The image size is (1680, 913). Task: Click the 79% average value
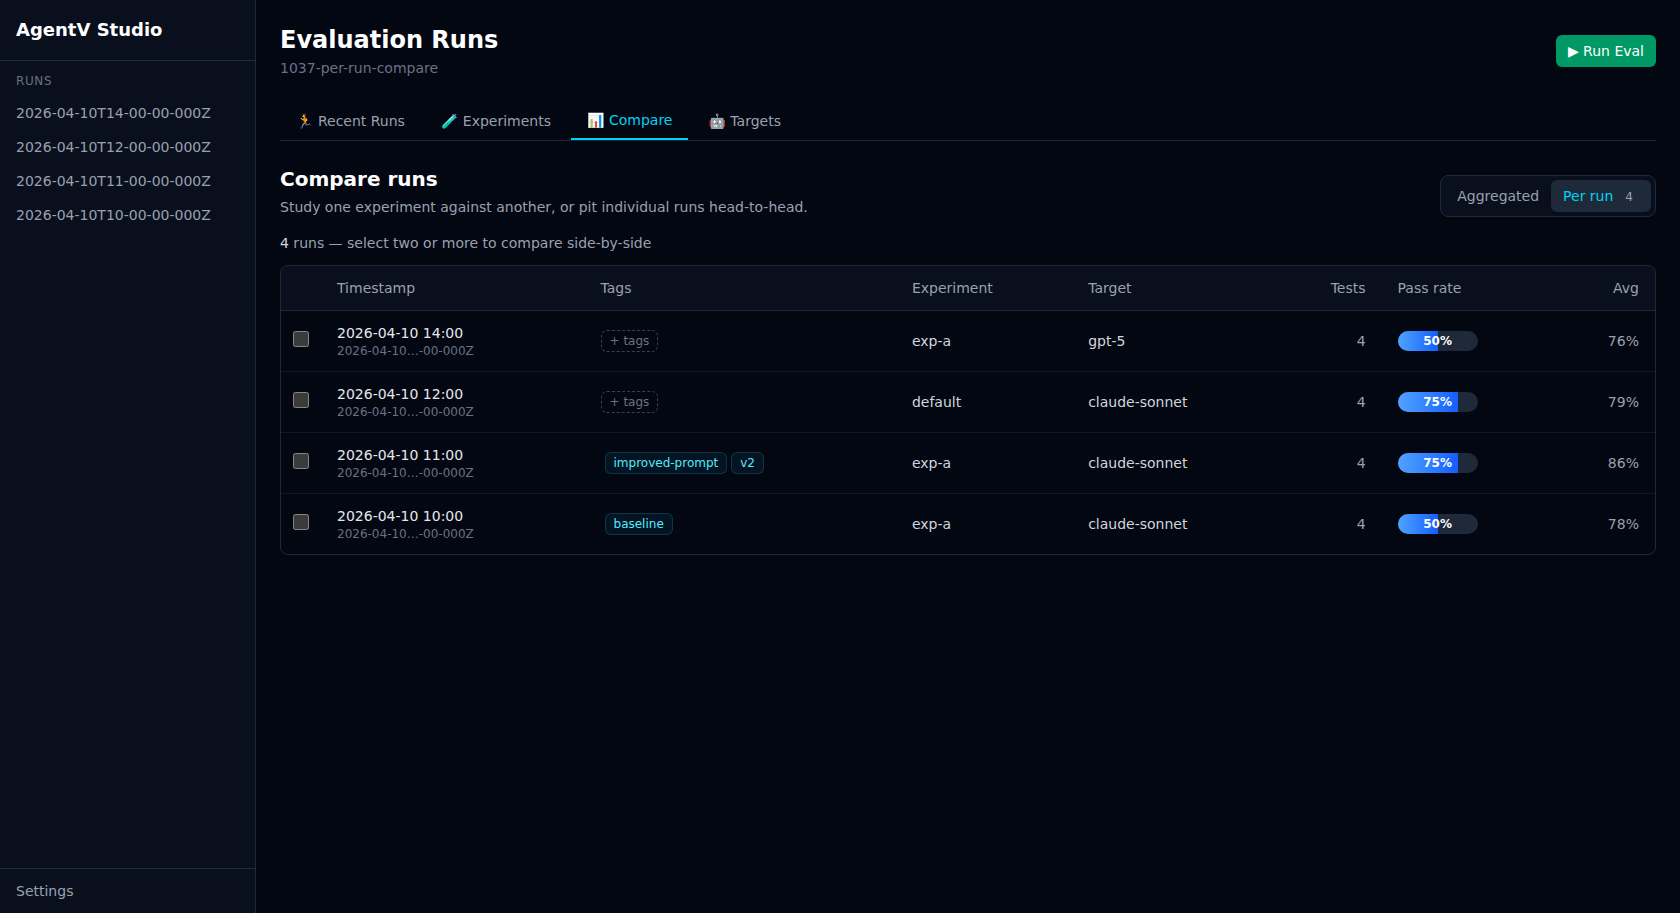[1623, 402]
